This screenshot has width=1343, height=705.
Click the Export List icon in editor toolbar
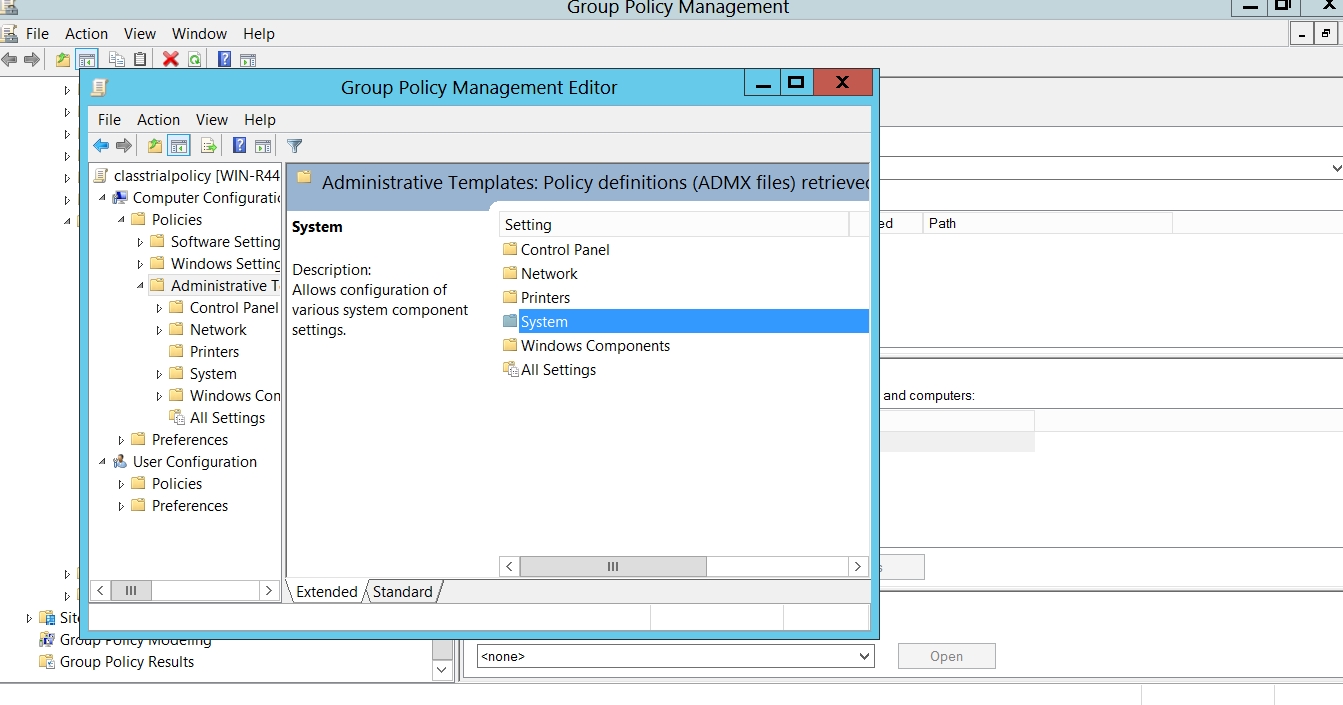pyautogui.click(x=208, y=146)
